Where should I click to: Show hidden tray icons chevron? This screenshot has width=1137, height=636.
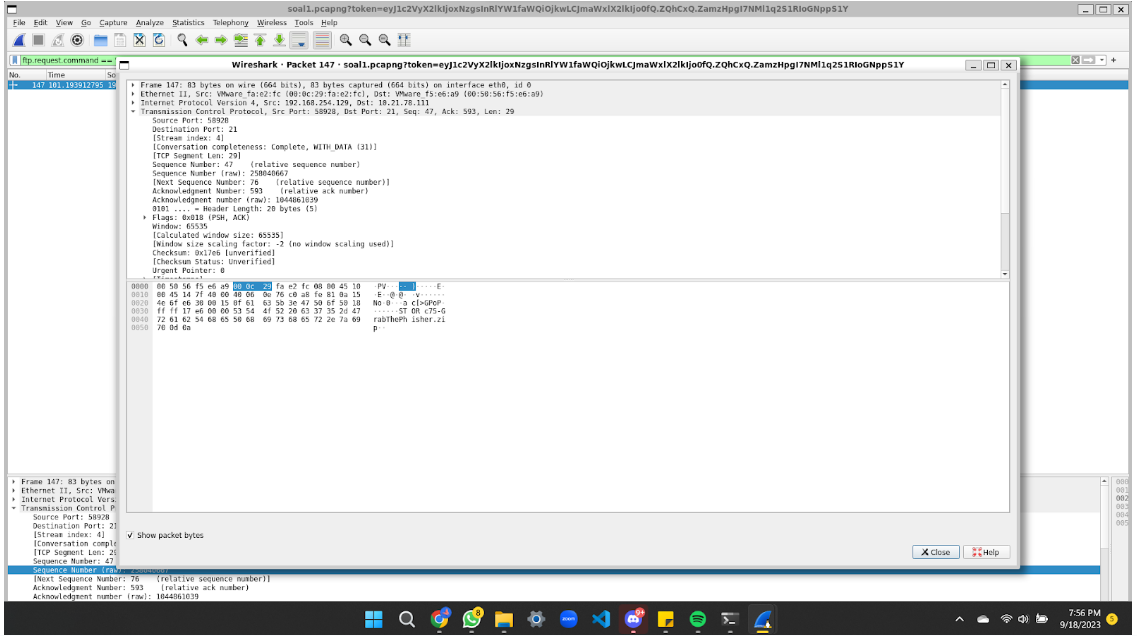coord(959,619)
